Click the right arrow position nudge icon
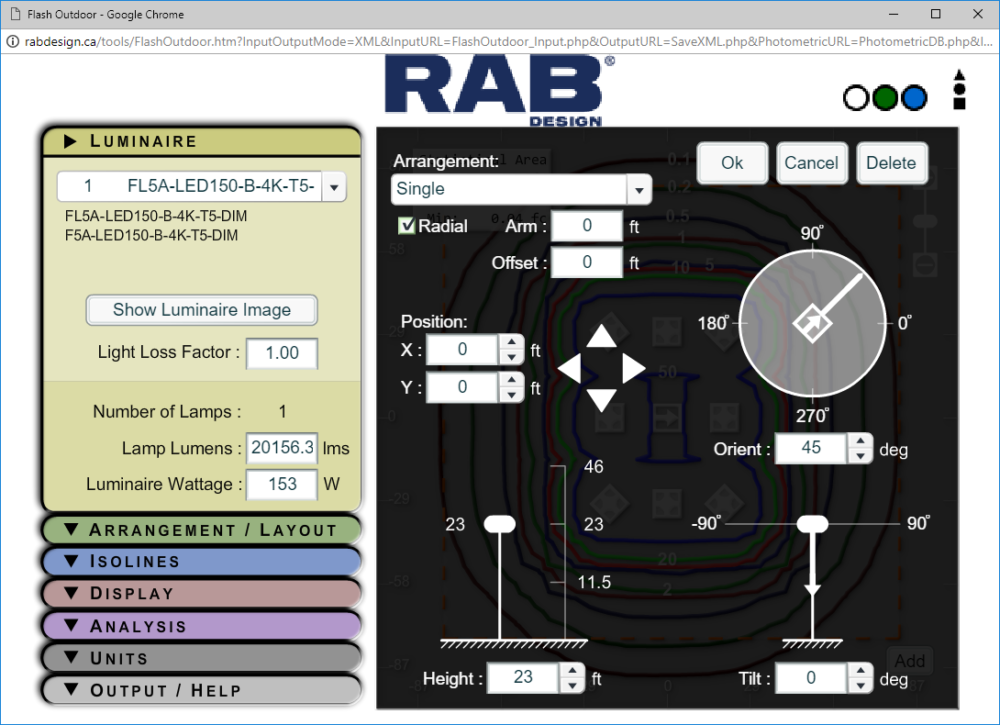The width and height of the screenshot is (1000, 725). [634, 369]
